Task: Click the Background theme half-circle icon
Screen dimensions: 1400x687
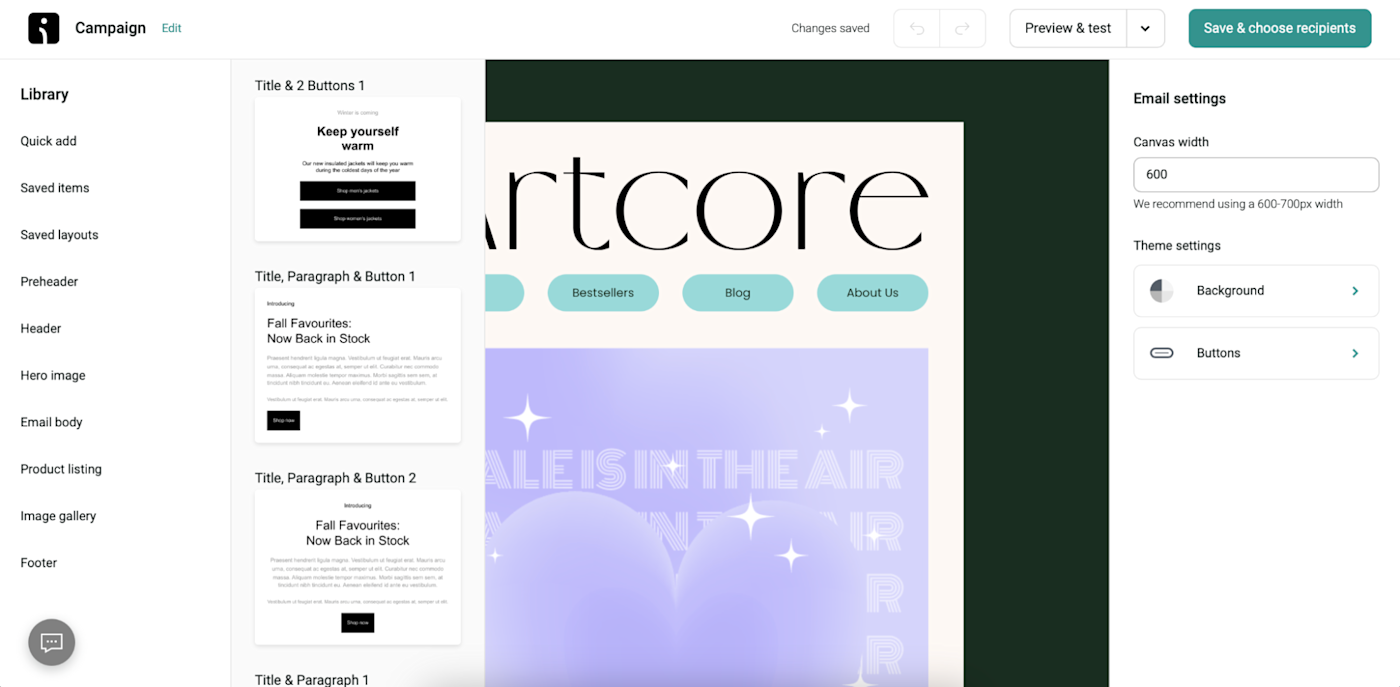Action: (x=1161, y=291)
